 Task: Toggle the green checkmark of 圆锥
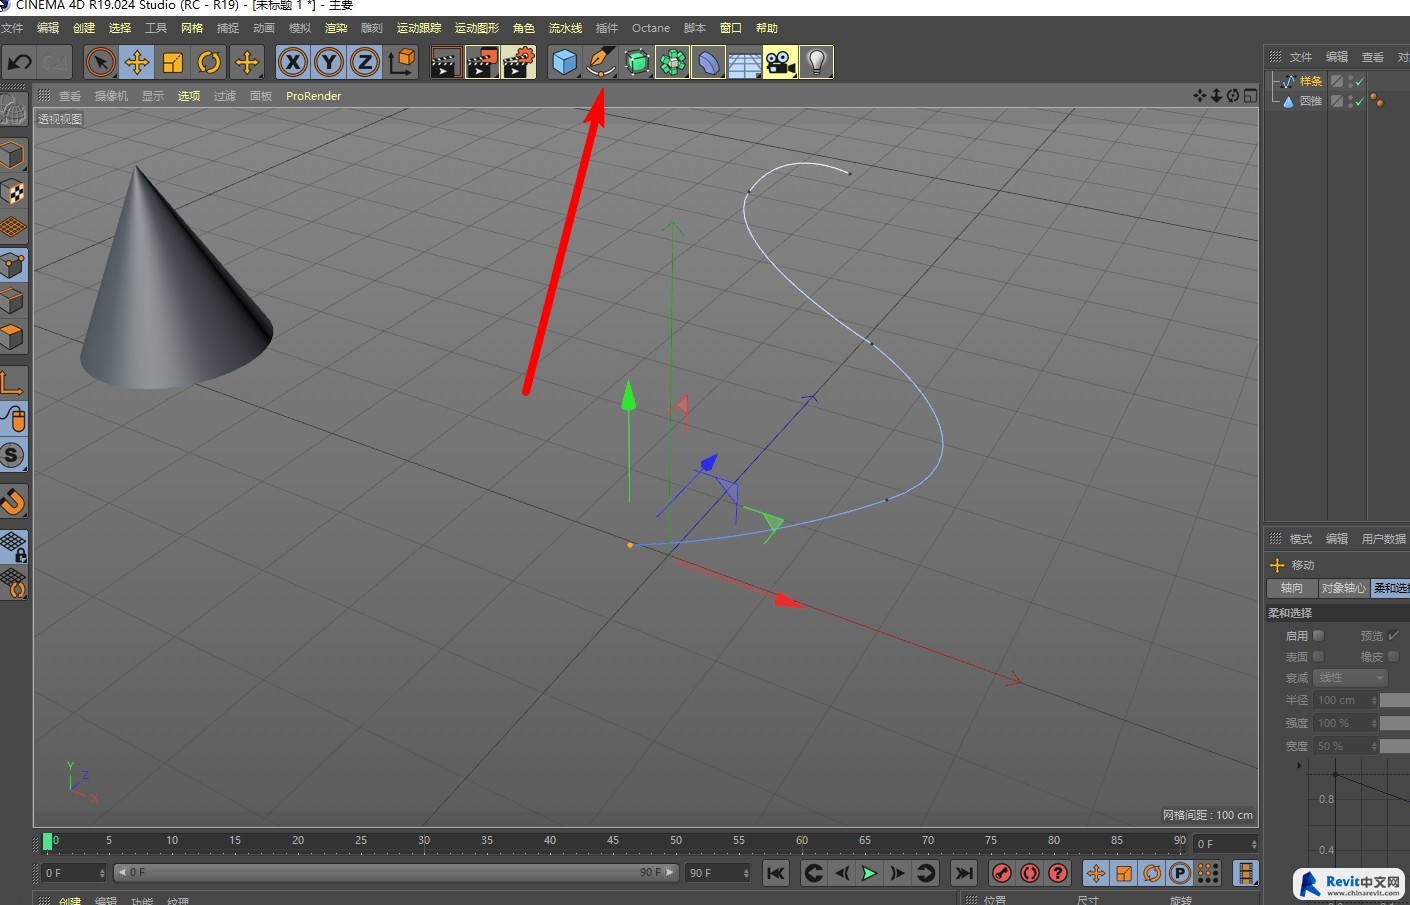coord(1359,102)
